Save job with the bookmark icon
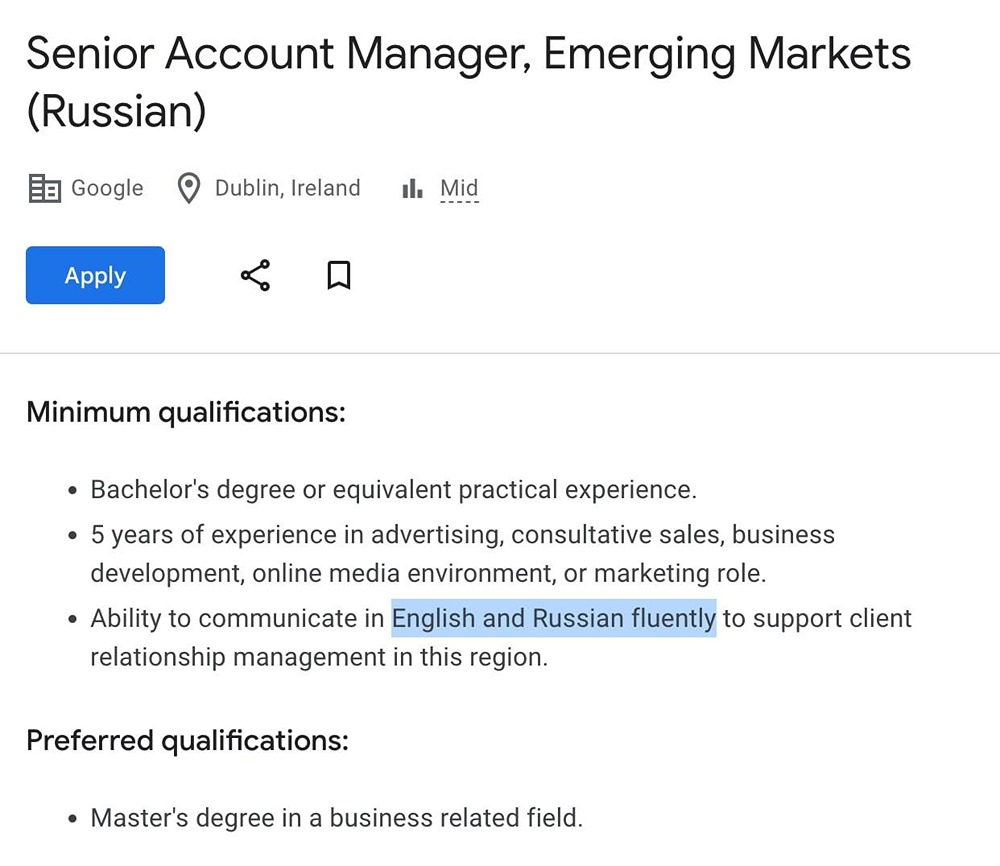 339,275
